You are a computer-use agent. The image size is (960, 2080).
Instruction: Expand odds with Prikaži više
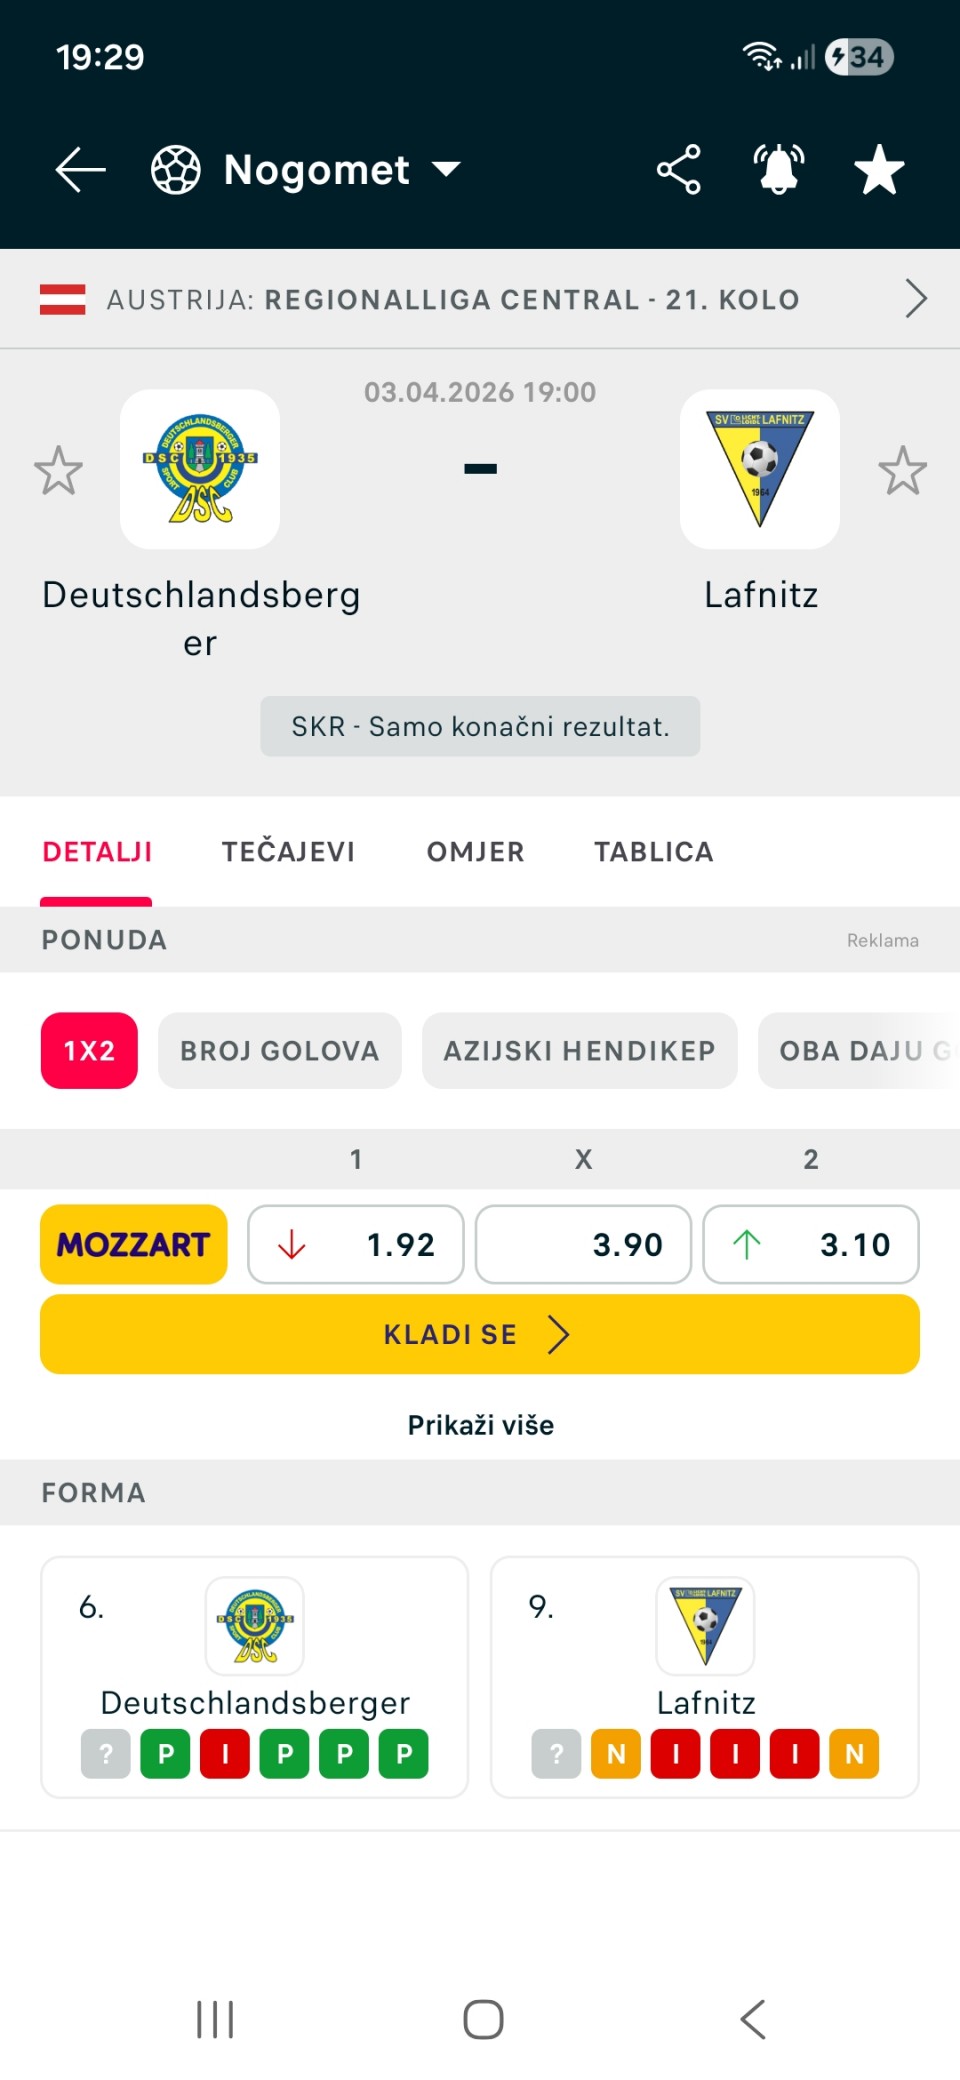480,1425
